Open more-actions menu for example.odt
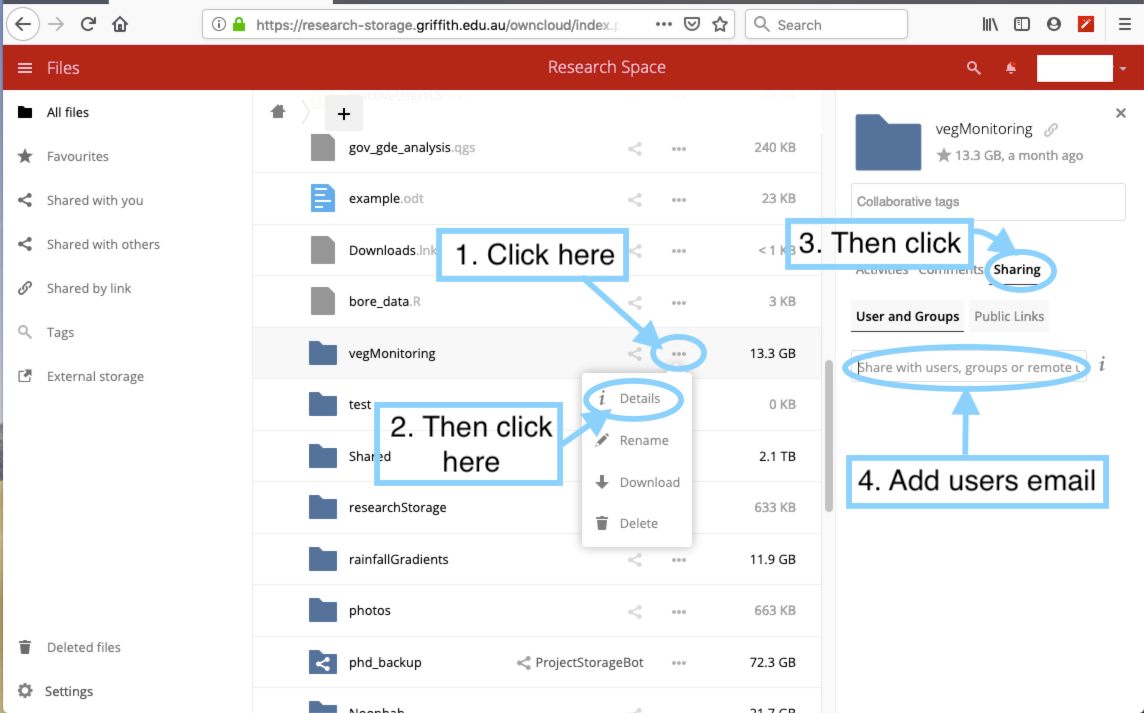 coord(679,199)
